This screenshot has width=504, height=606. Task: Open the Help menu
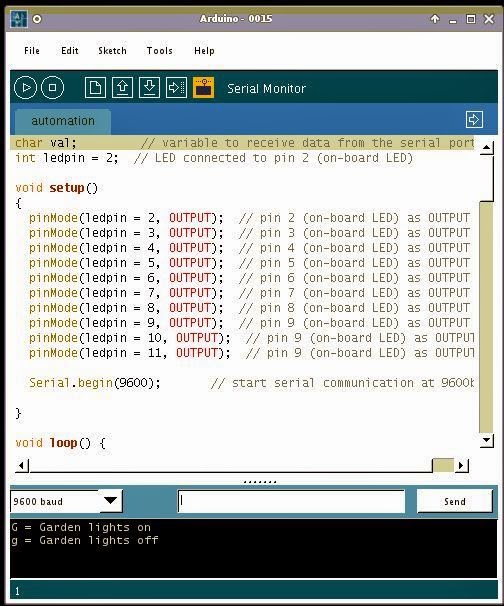point(204,51)
